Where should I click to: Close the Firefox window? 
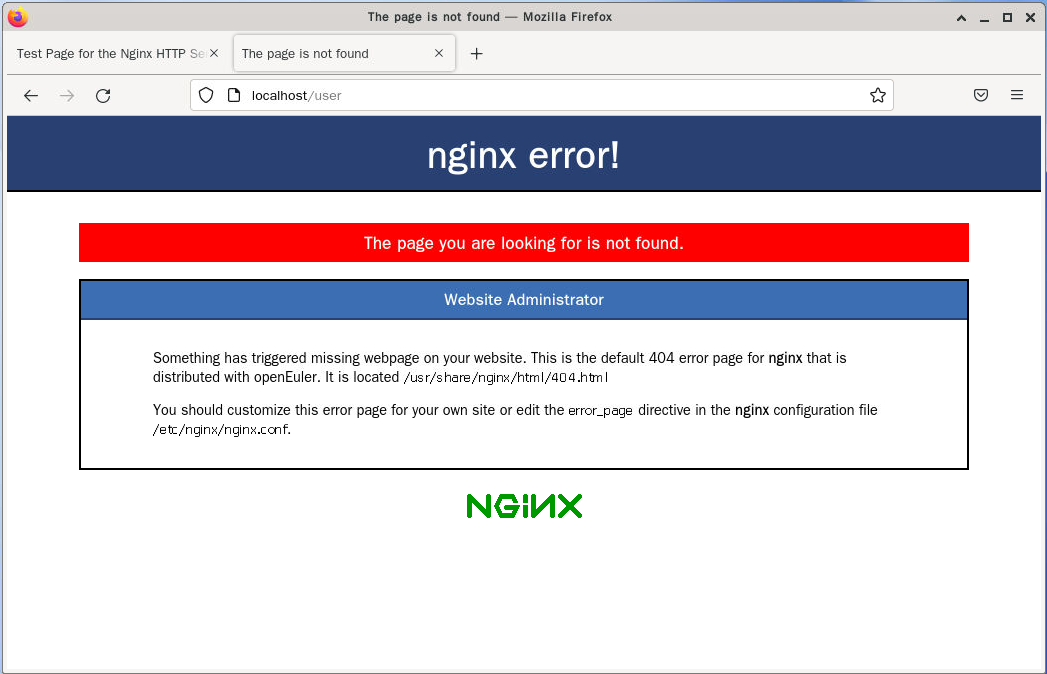point(1030,17)
